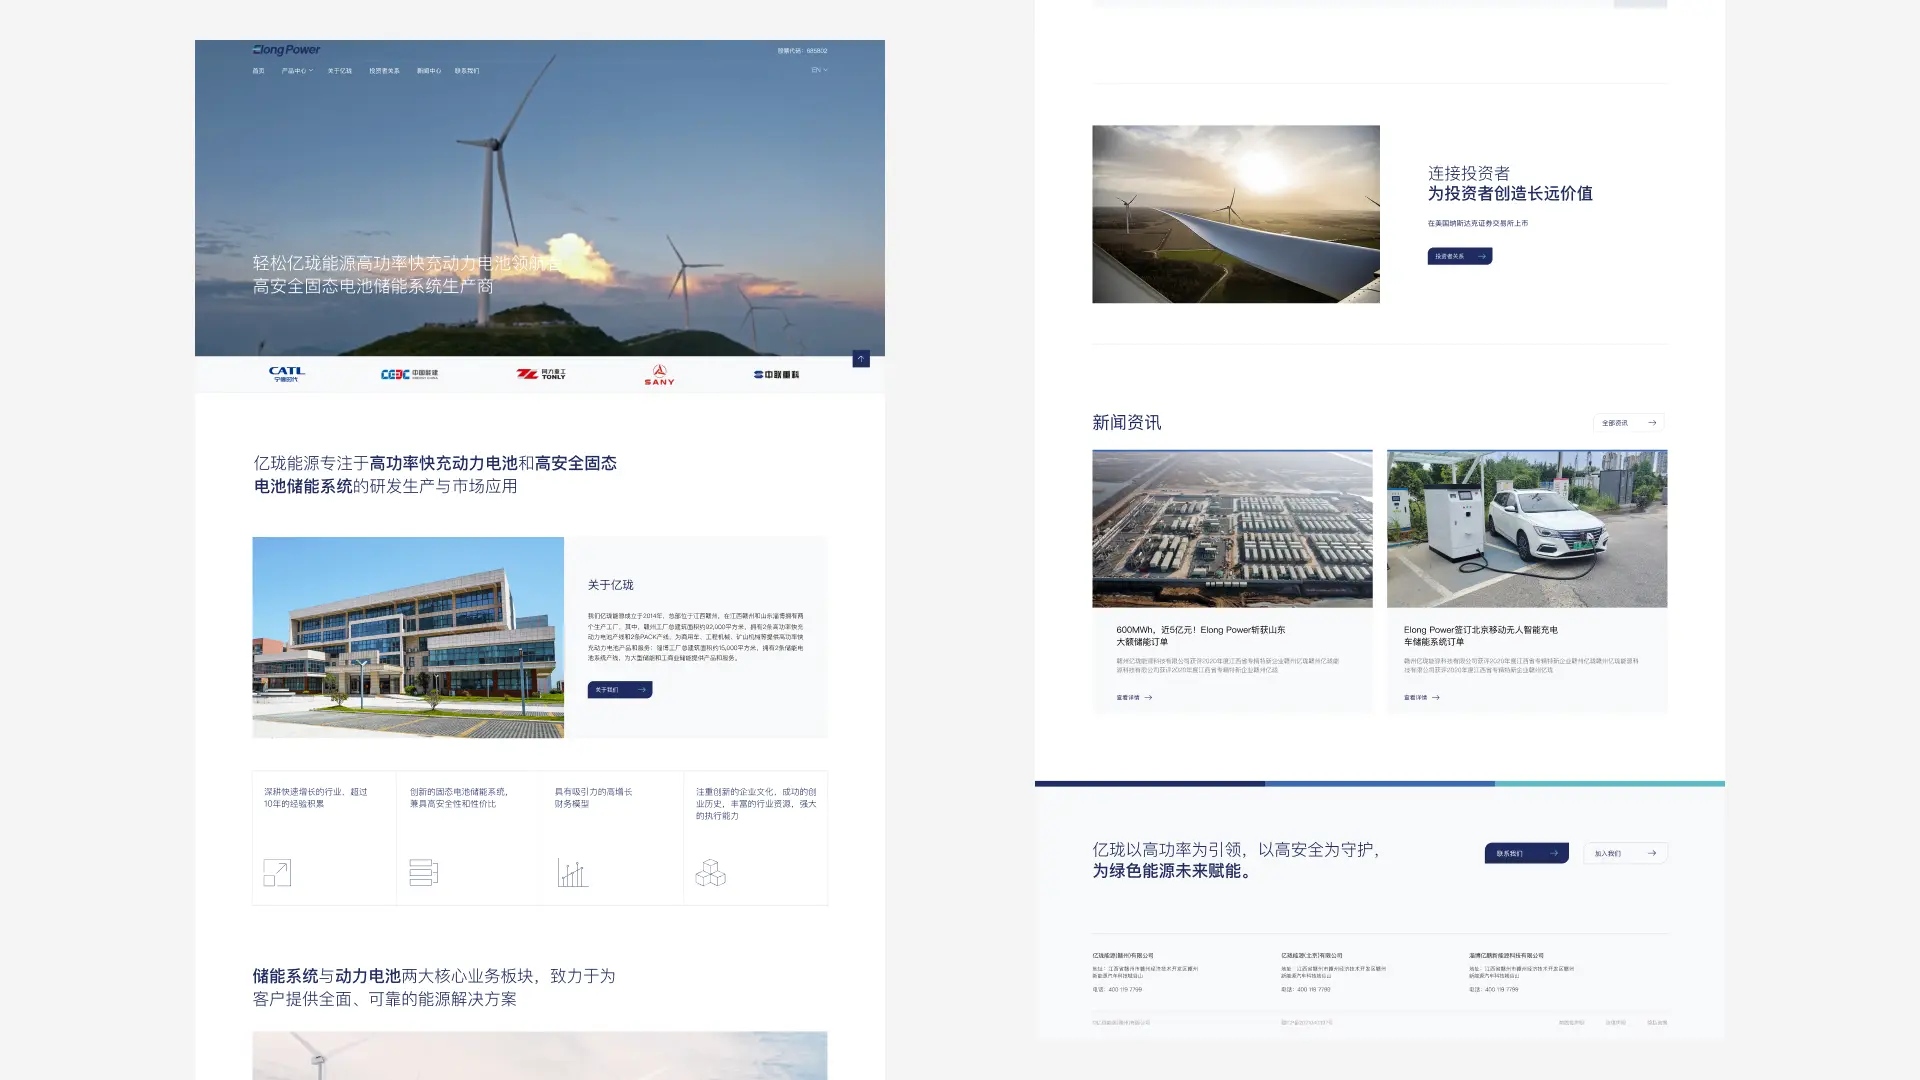
Task: Click the 全部资讯 button
Action: (1628, 423)
